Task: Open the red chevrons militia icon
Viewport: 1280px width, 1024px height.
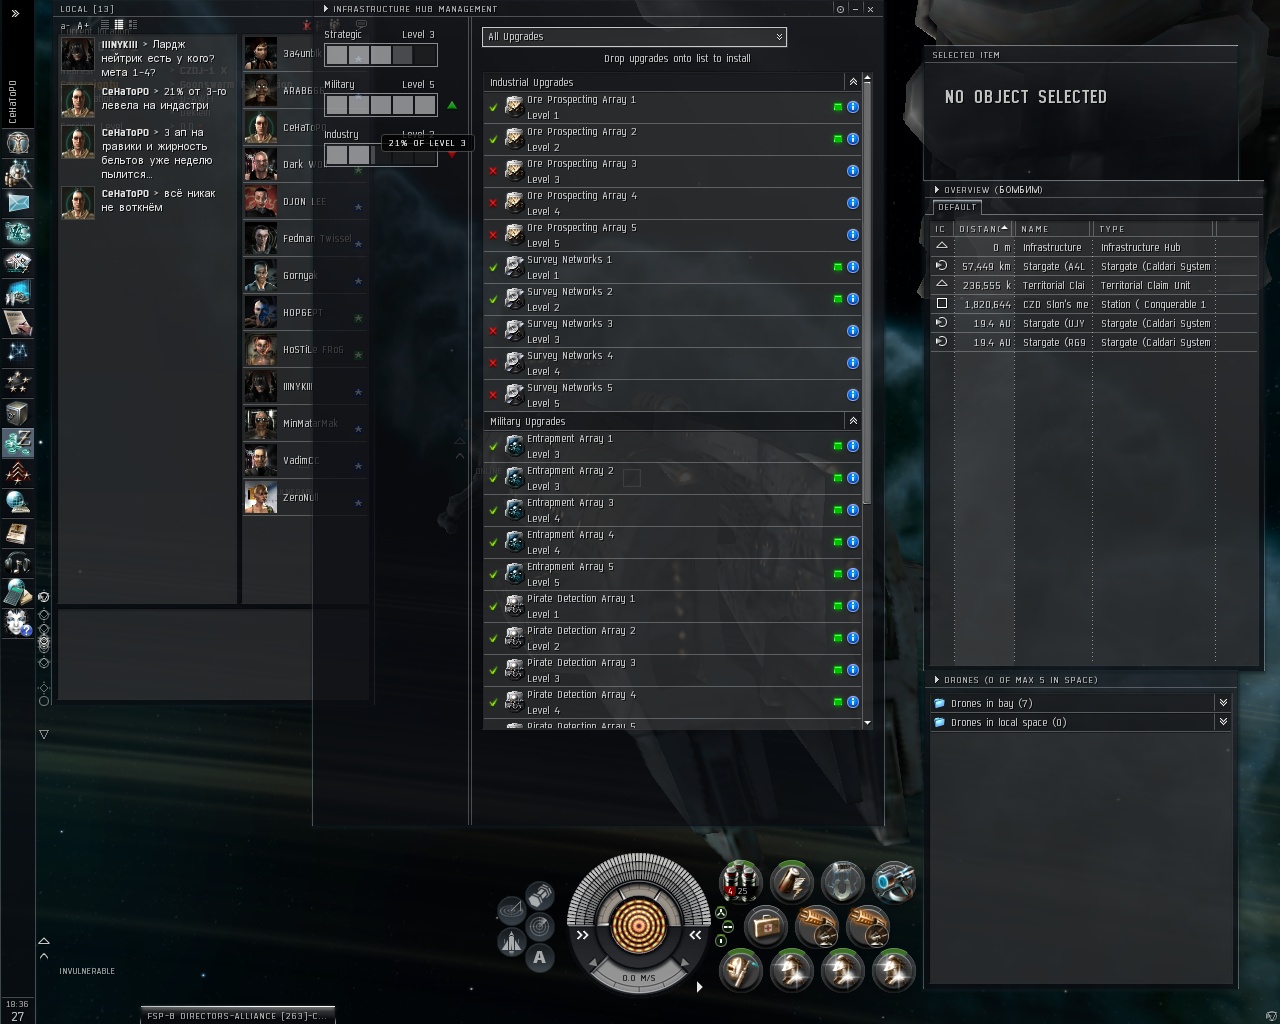Action: (18, 472)
